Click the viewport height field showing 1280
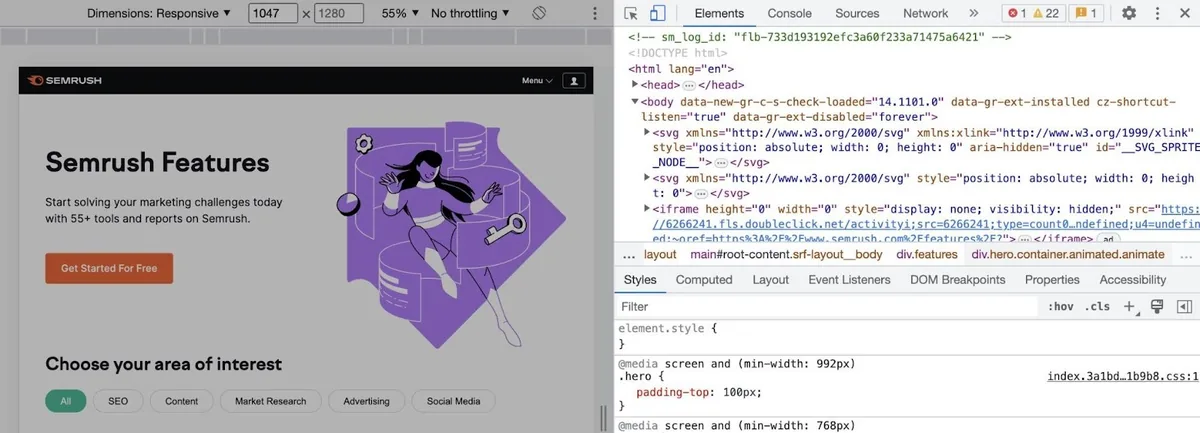This screenshot has width=1200, height=433. (341, 14)
